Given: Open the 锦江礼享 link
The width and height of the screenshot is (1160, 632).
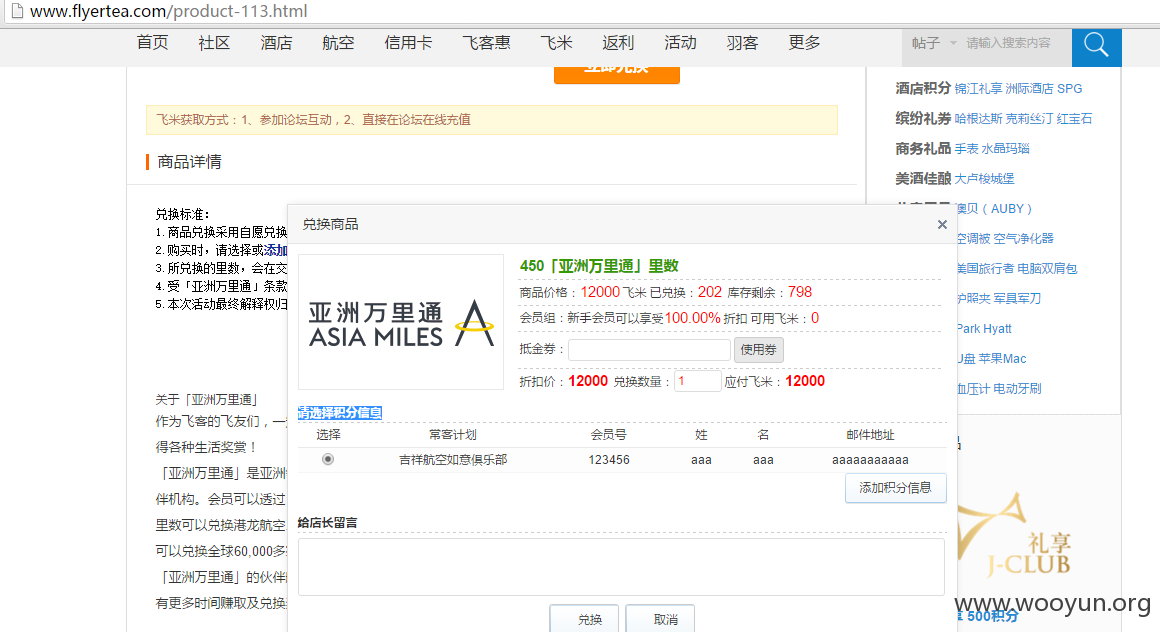Looking at the screenshot, I should coord(977,88).
